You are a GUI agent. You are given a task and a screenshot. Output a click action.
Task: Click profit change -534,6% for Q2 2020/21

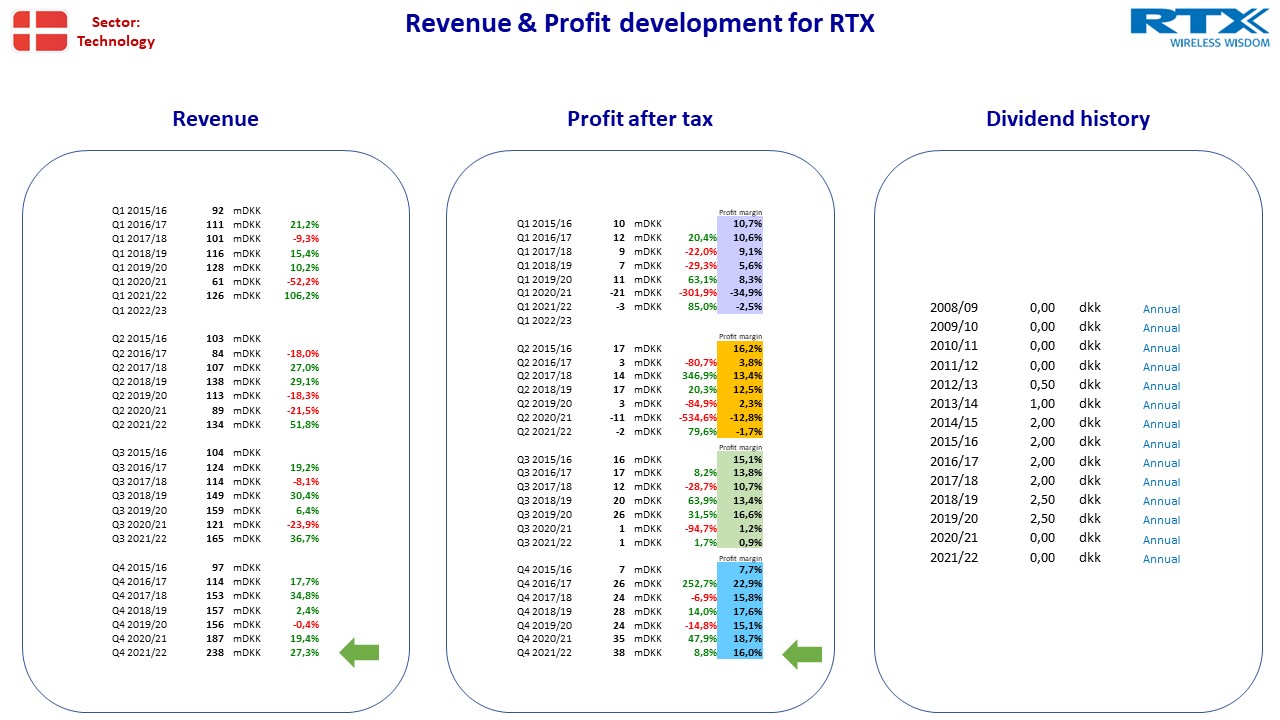pos(697,417)
